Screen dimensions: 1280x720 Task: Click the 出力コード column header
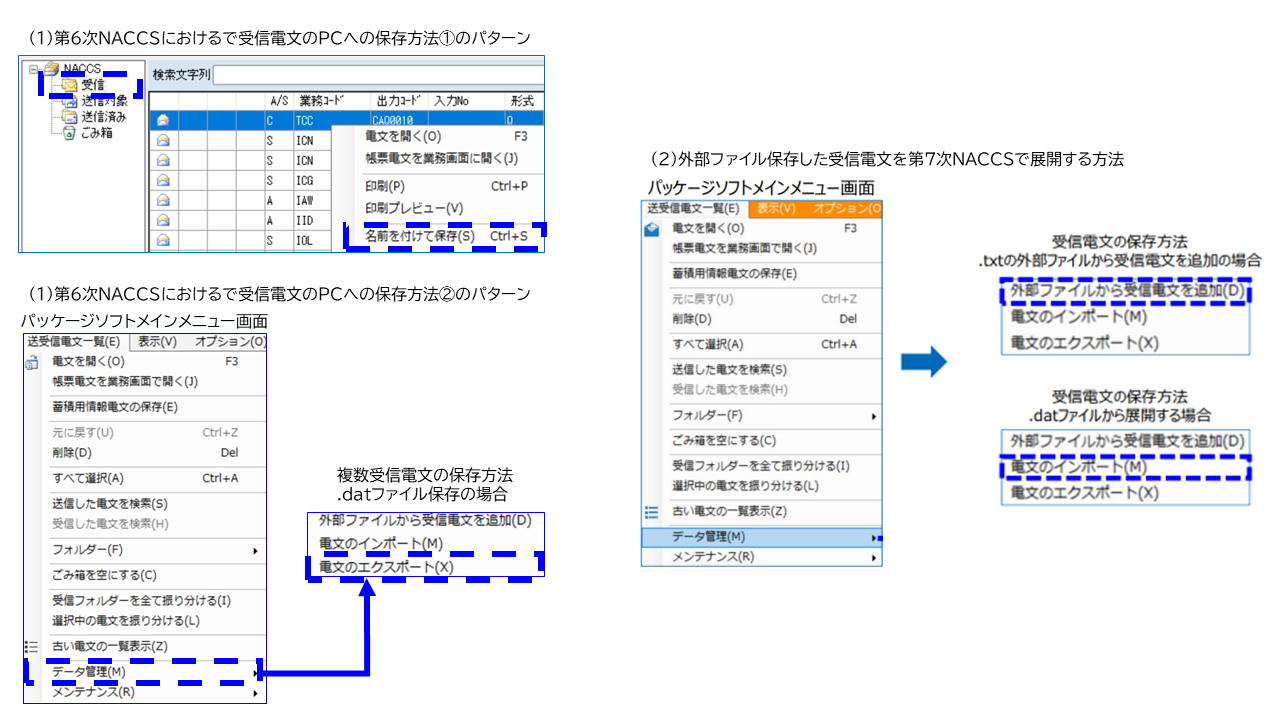399,101
